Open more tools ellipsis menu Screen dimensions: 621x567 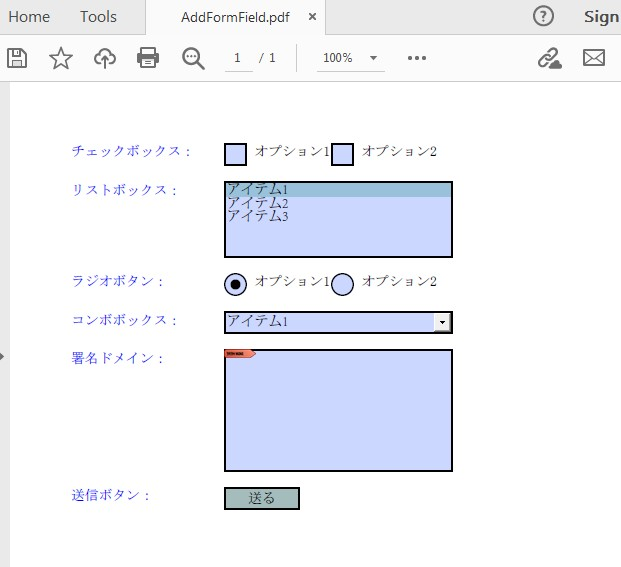point(417,58)
